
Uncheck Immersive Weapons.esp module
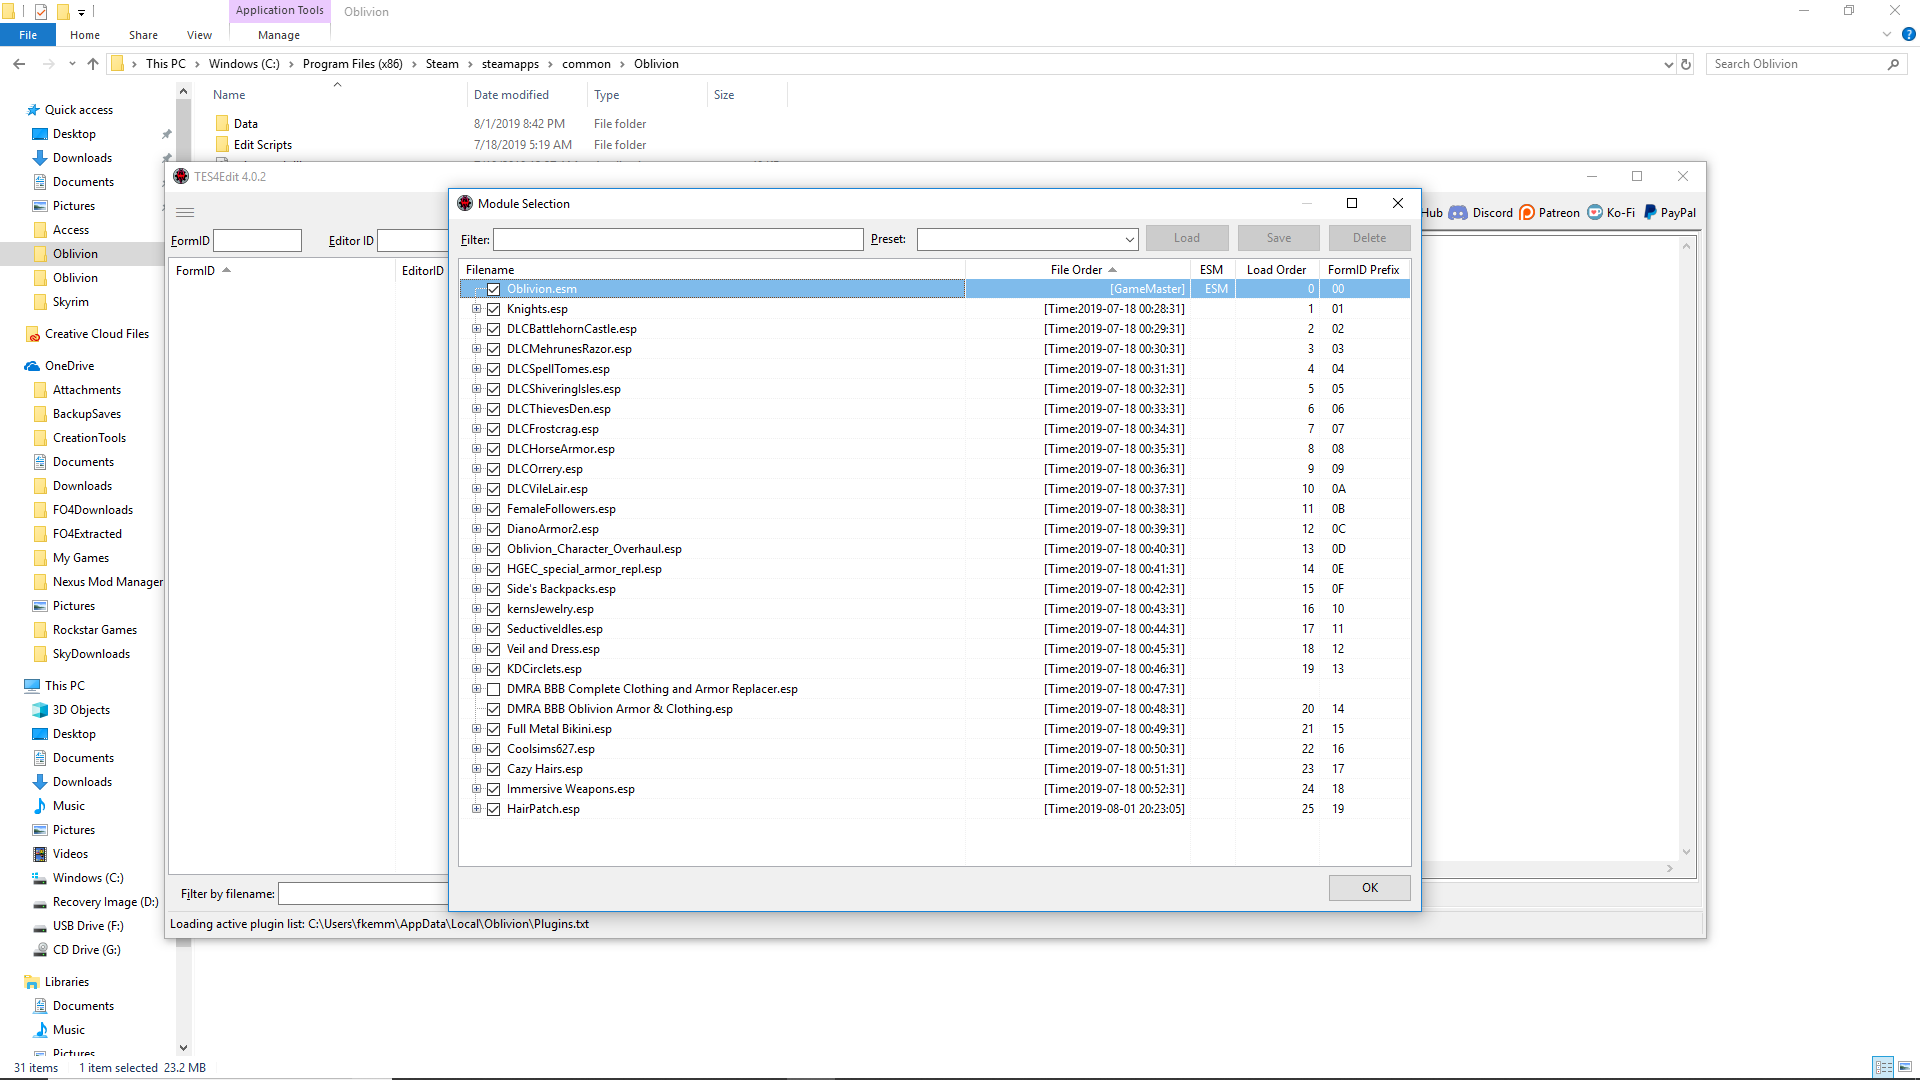click(493, 789)
